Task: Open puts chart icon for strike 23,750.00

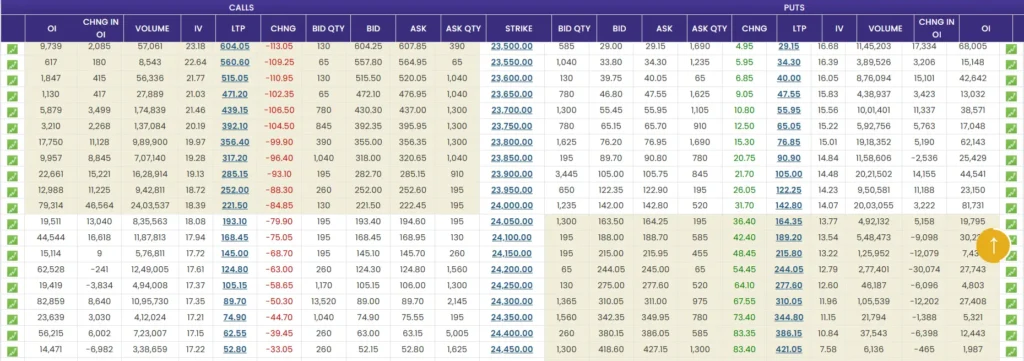Action: [1011, 129]
